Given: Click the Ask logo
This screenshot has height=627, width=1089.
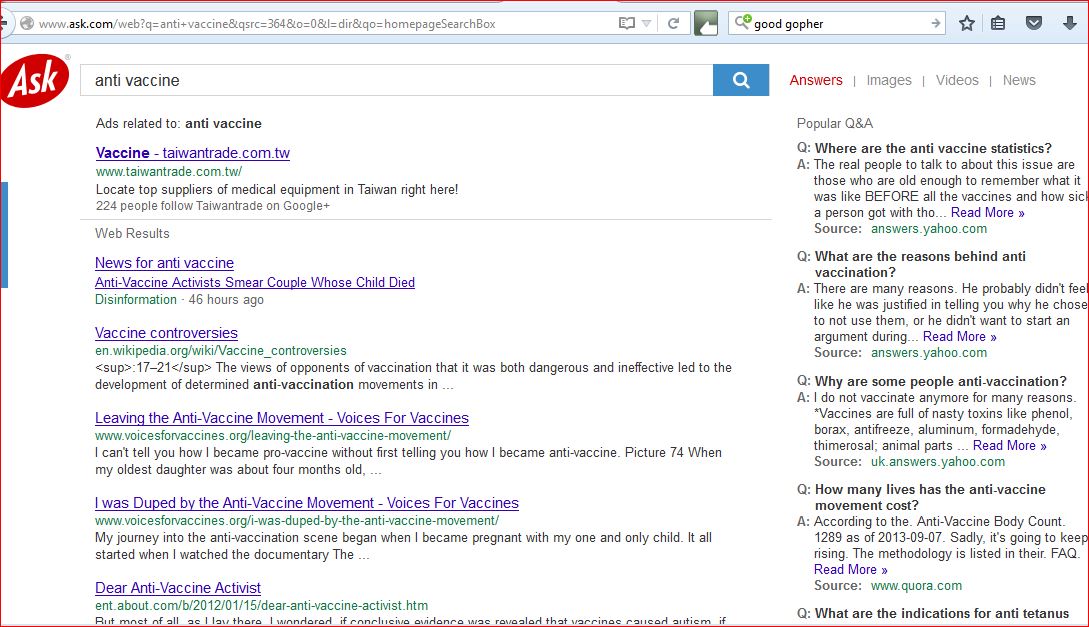Looking at the screenshot, I should point(35,81).
